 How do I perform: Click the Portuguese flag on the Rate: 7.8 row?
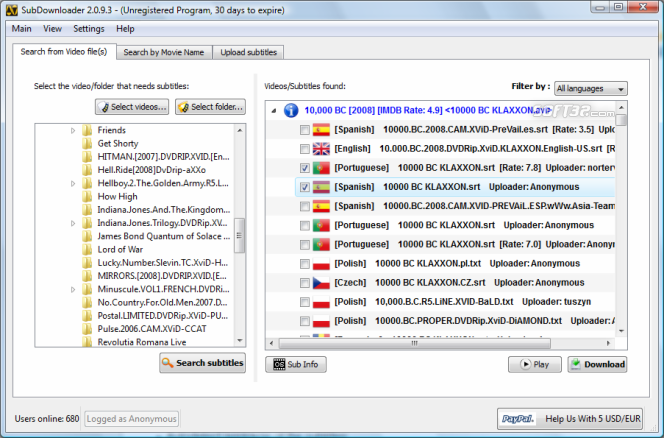(x=321, y=168)
